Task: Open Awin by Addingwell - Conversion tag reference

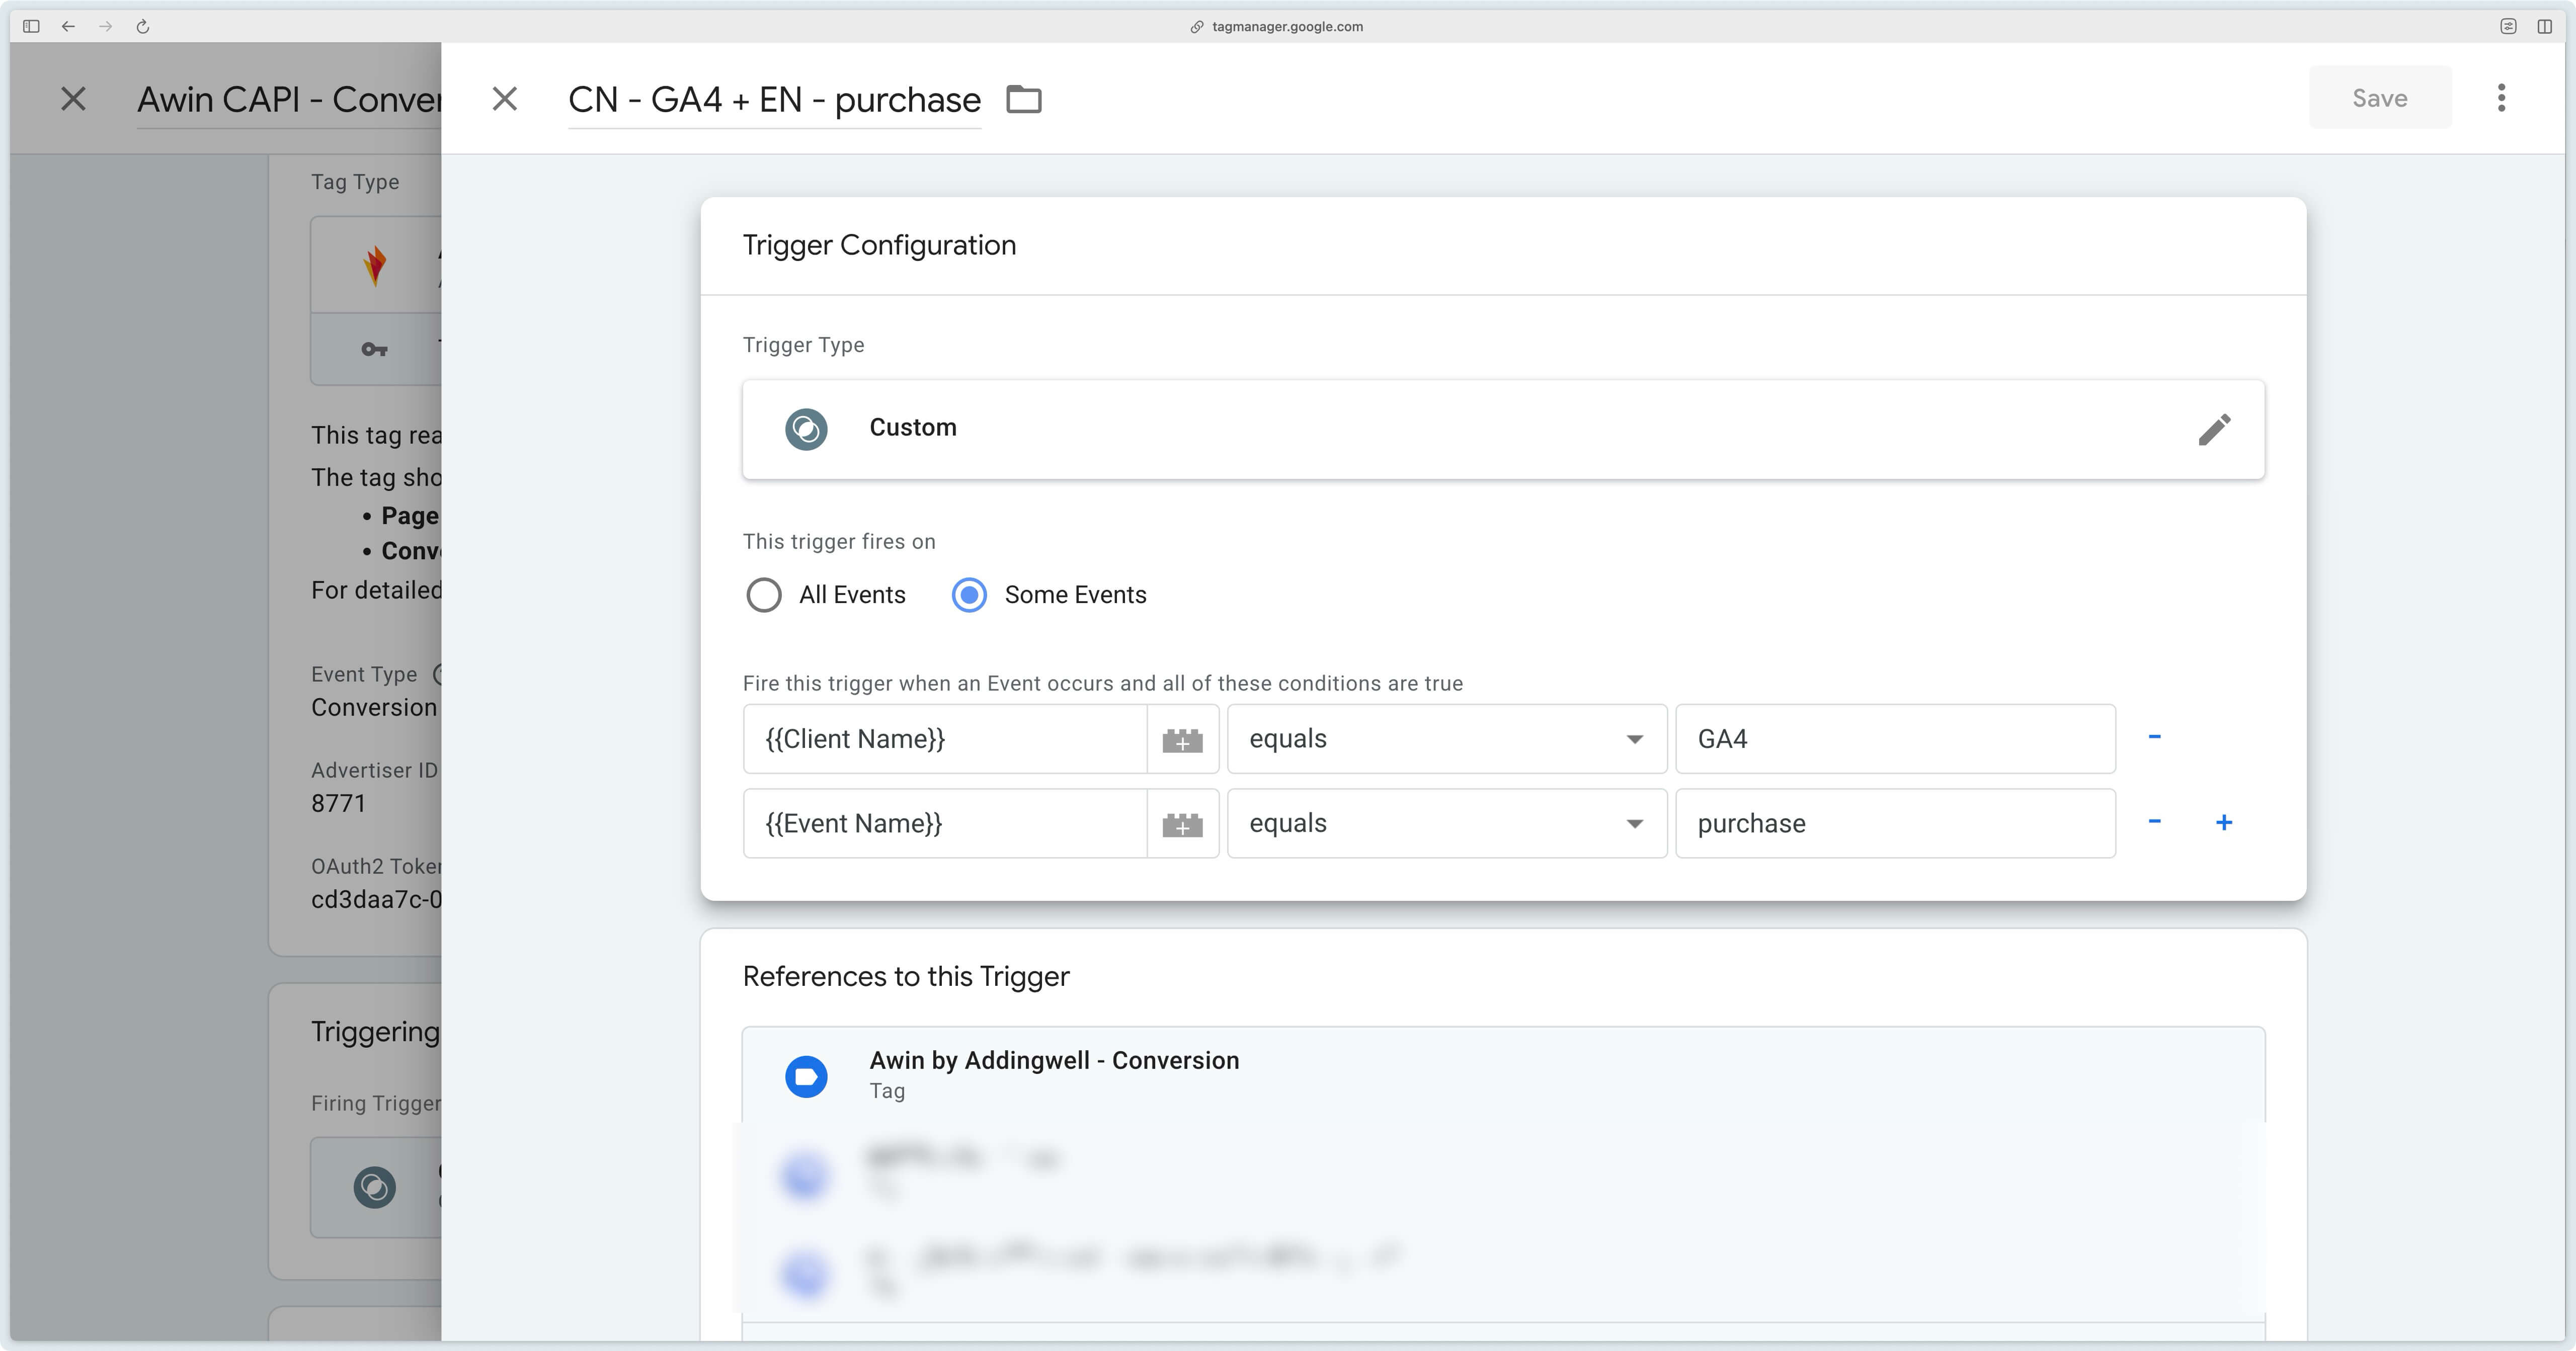Action: point(1503,1076)
